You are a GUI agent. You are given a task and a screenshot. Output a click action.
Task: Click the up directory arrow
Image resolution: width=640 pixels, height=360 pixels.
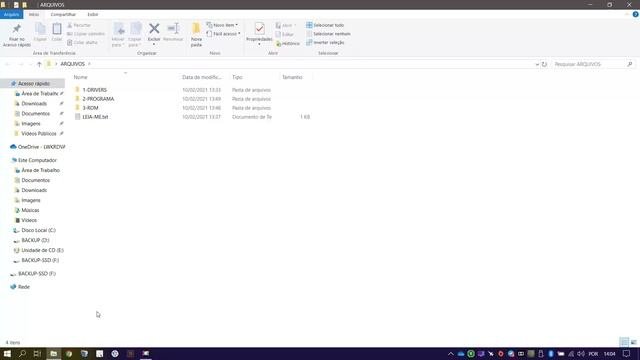click(x=39, y=64)
